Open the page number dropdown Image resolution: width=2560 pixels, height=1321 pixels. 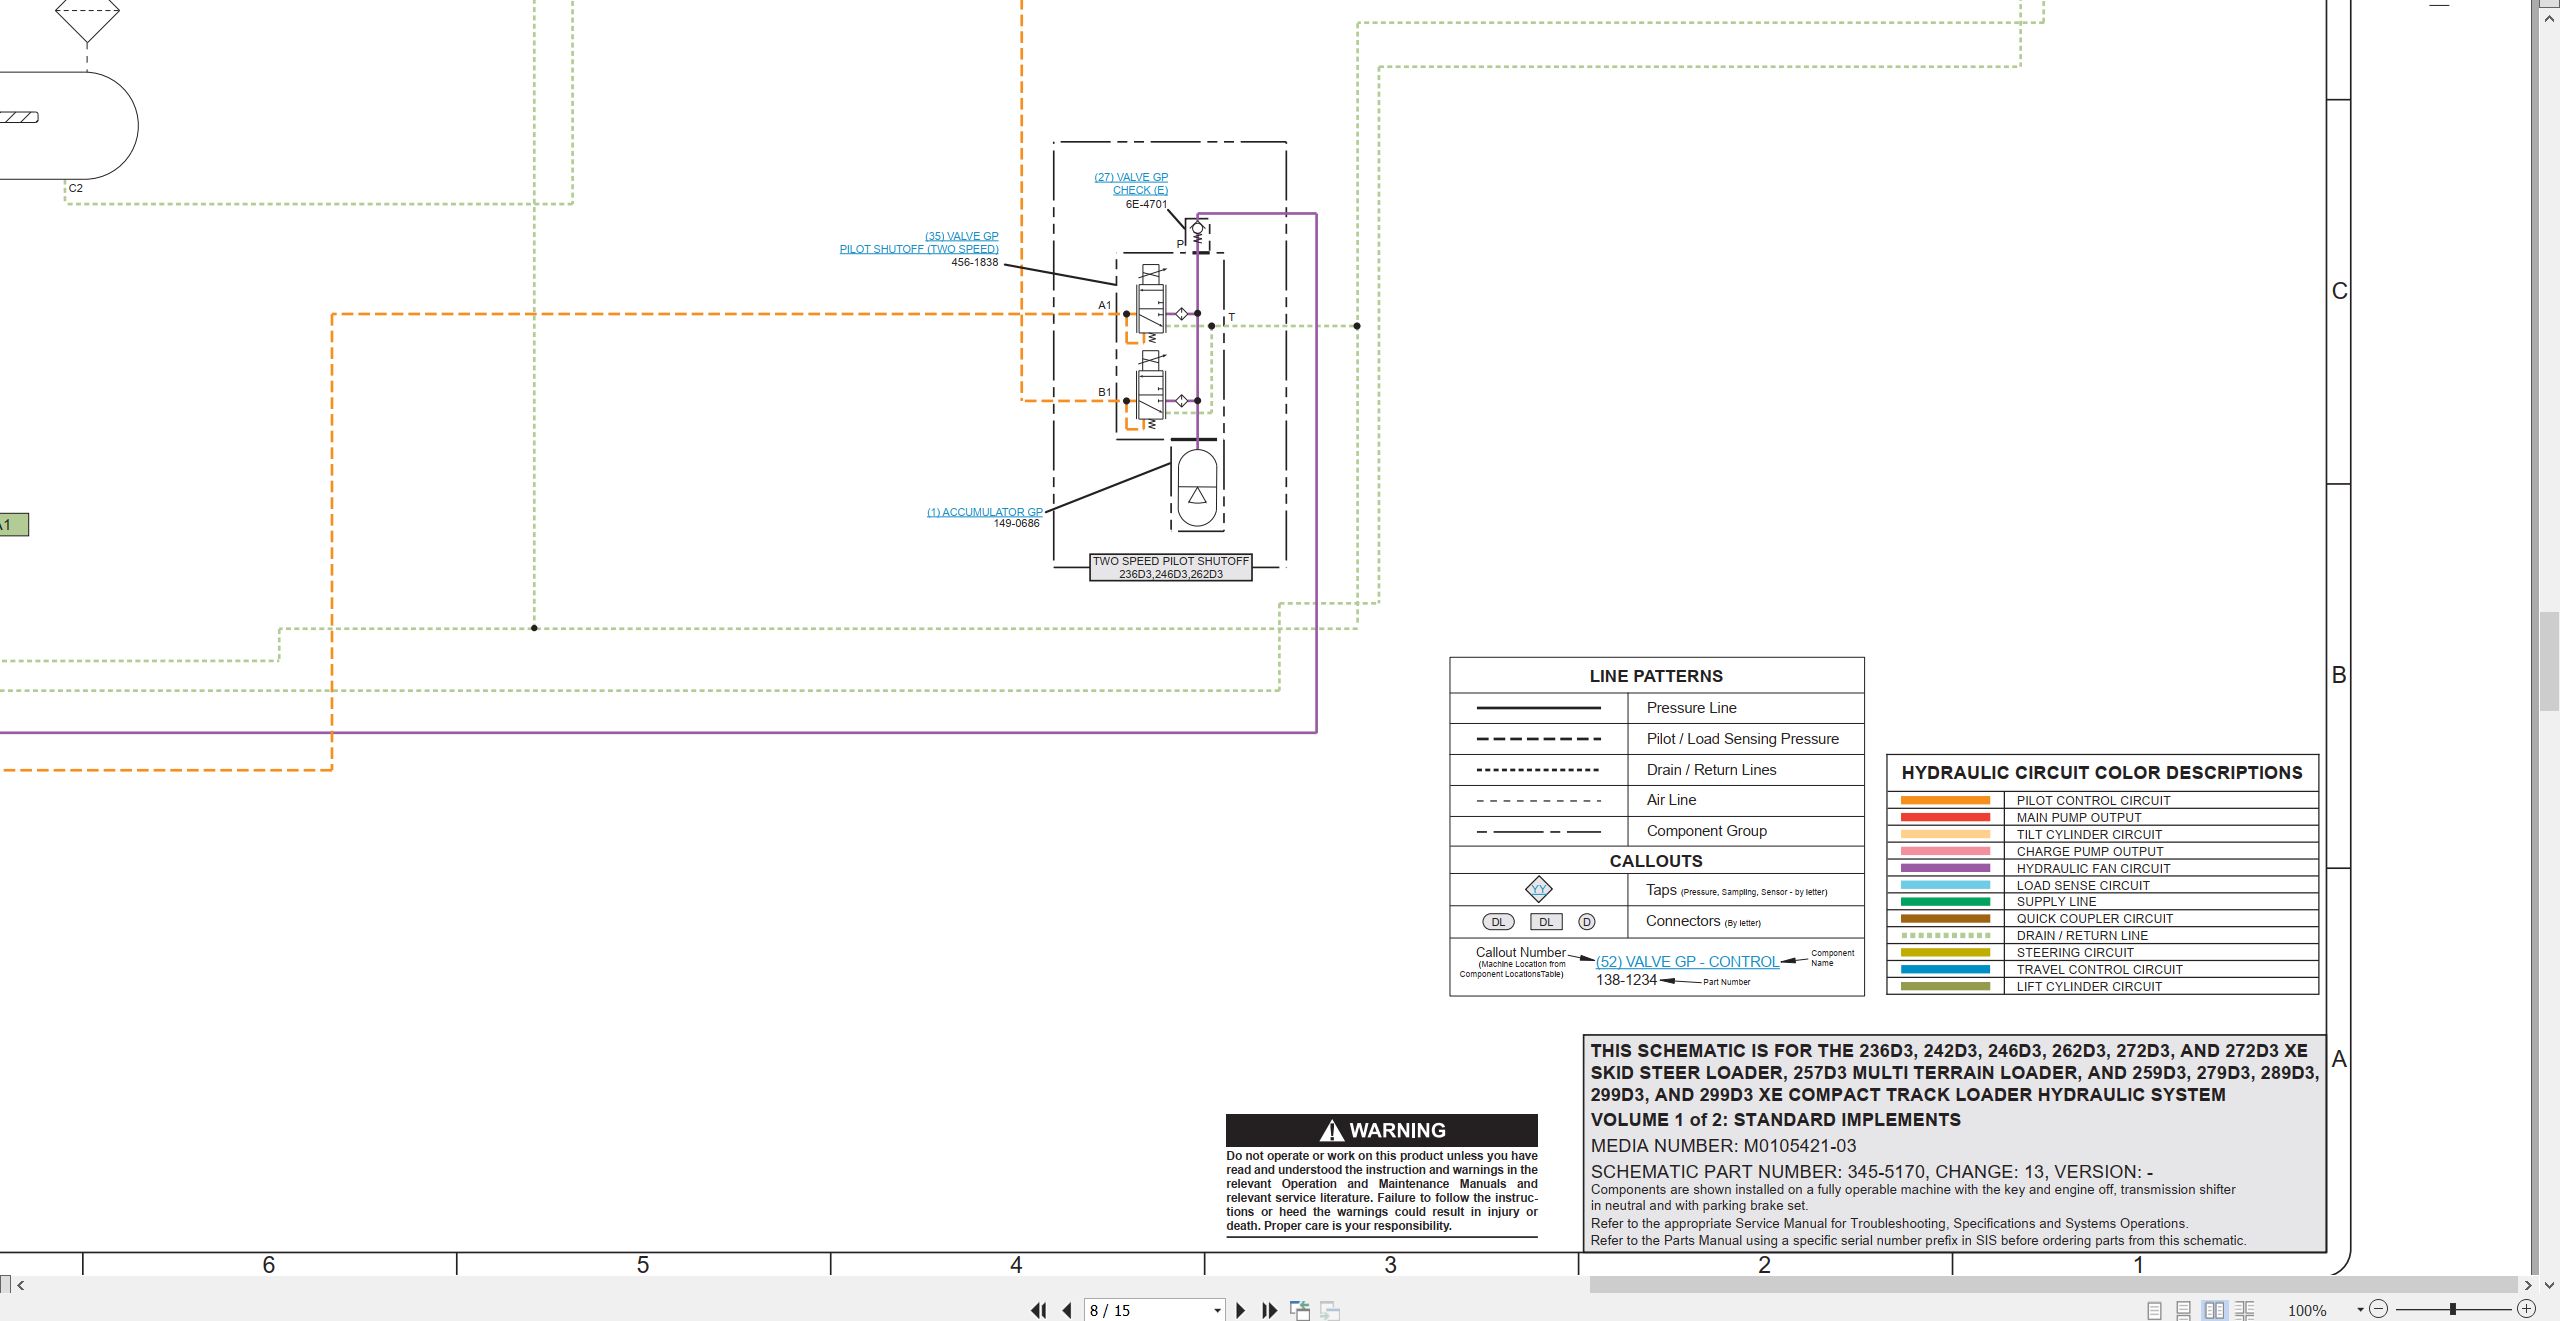click(x=1217, y=1310)
